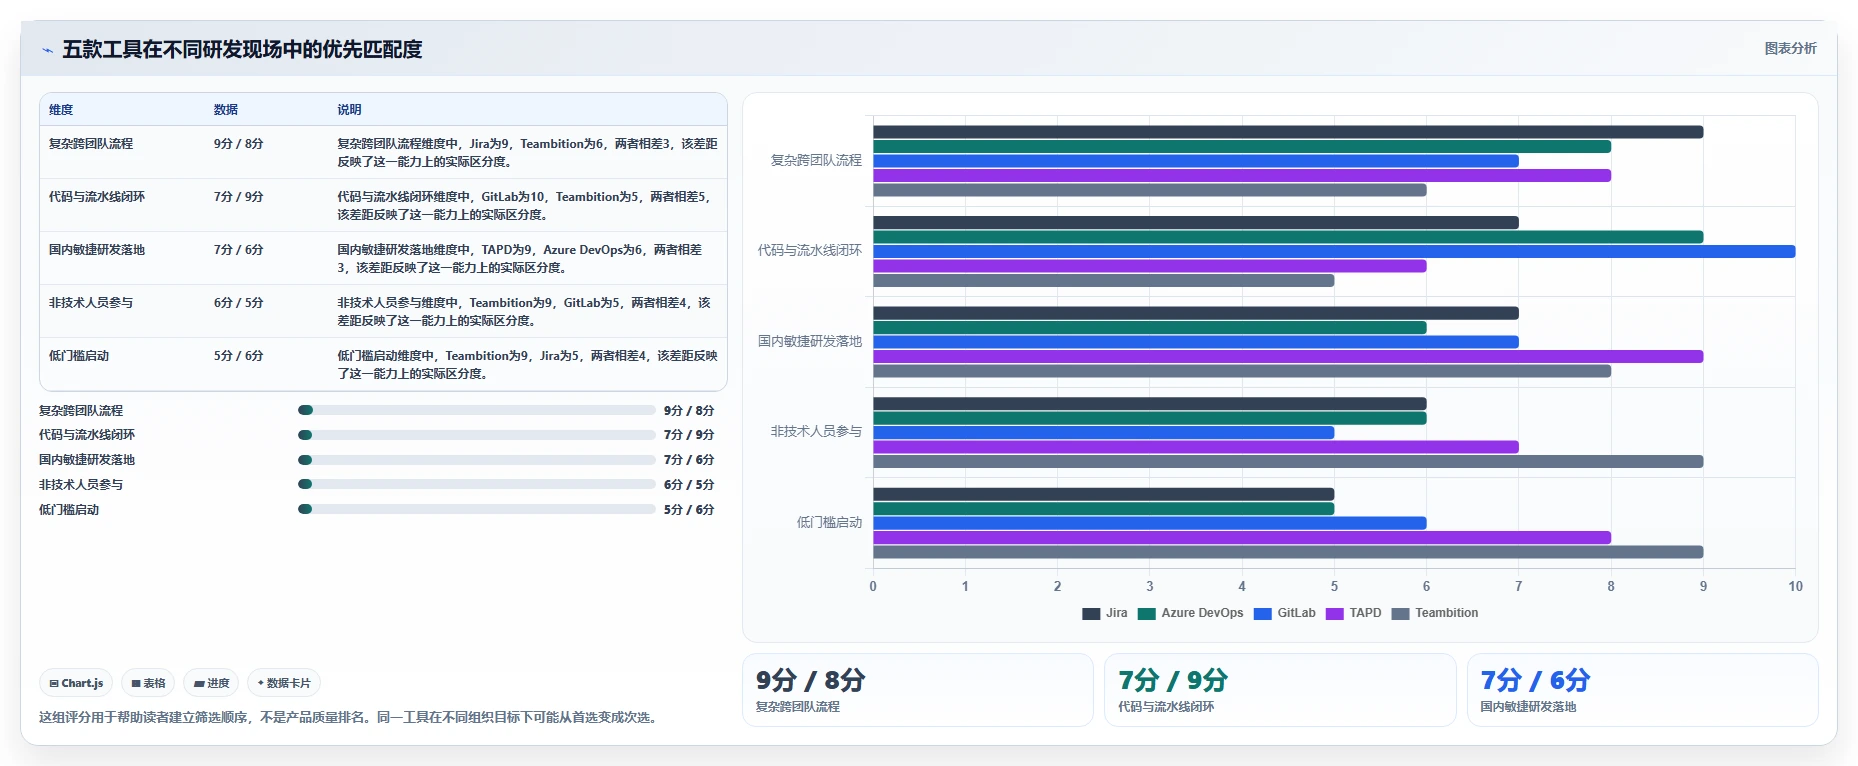
Task: Click the green Azure DevOps bar in 低门槛启动 group
Action: point(1103,509)
